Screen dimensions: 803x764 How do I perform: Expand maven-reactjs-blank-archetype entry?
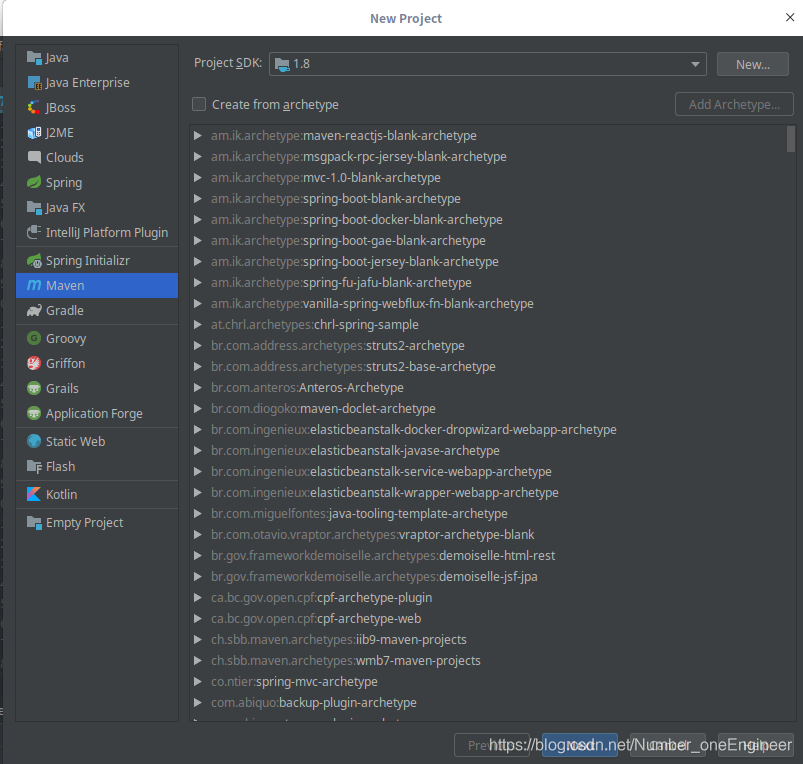coord(198,136)
